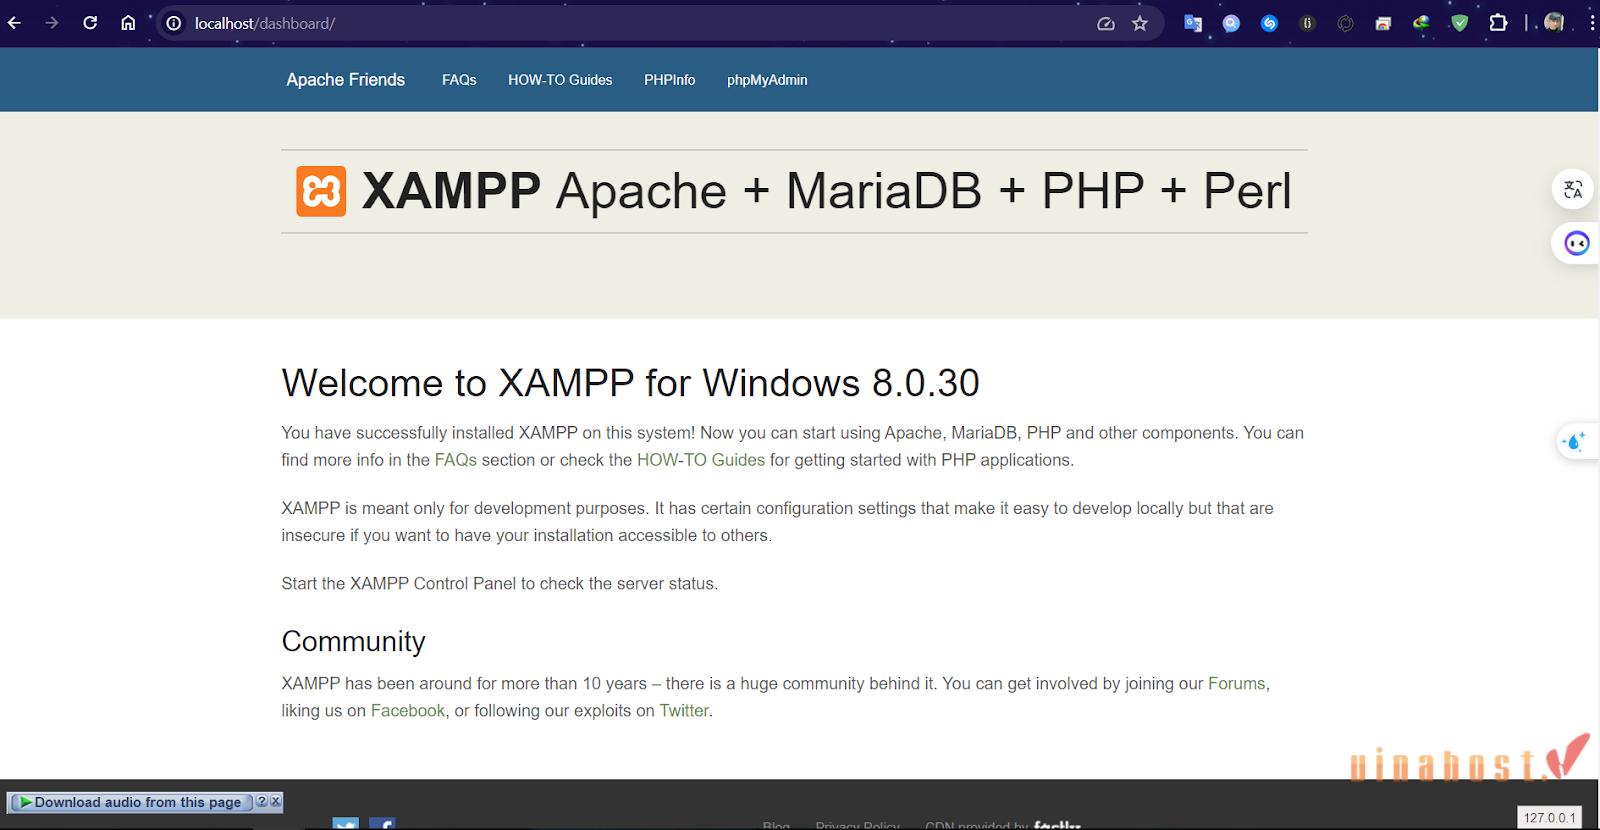Open the Extensions puzzle-piece menu
This screenshot has height=830, width=1600.
click(x=1498, y=23)
